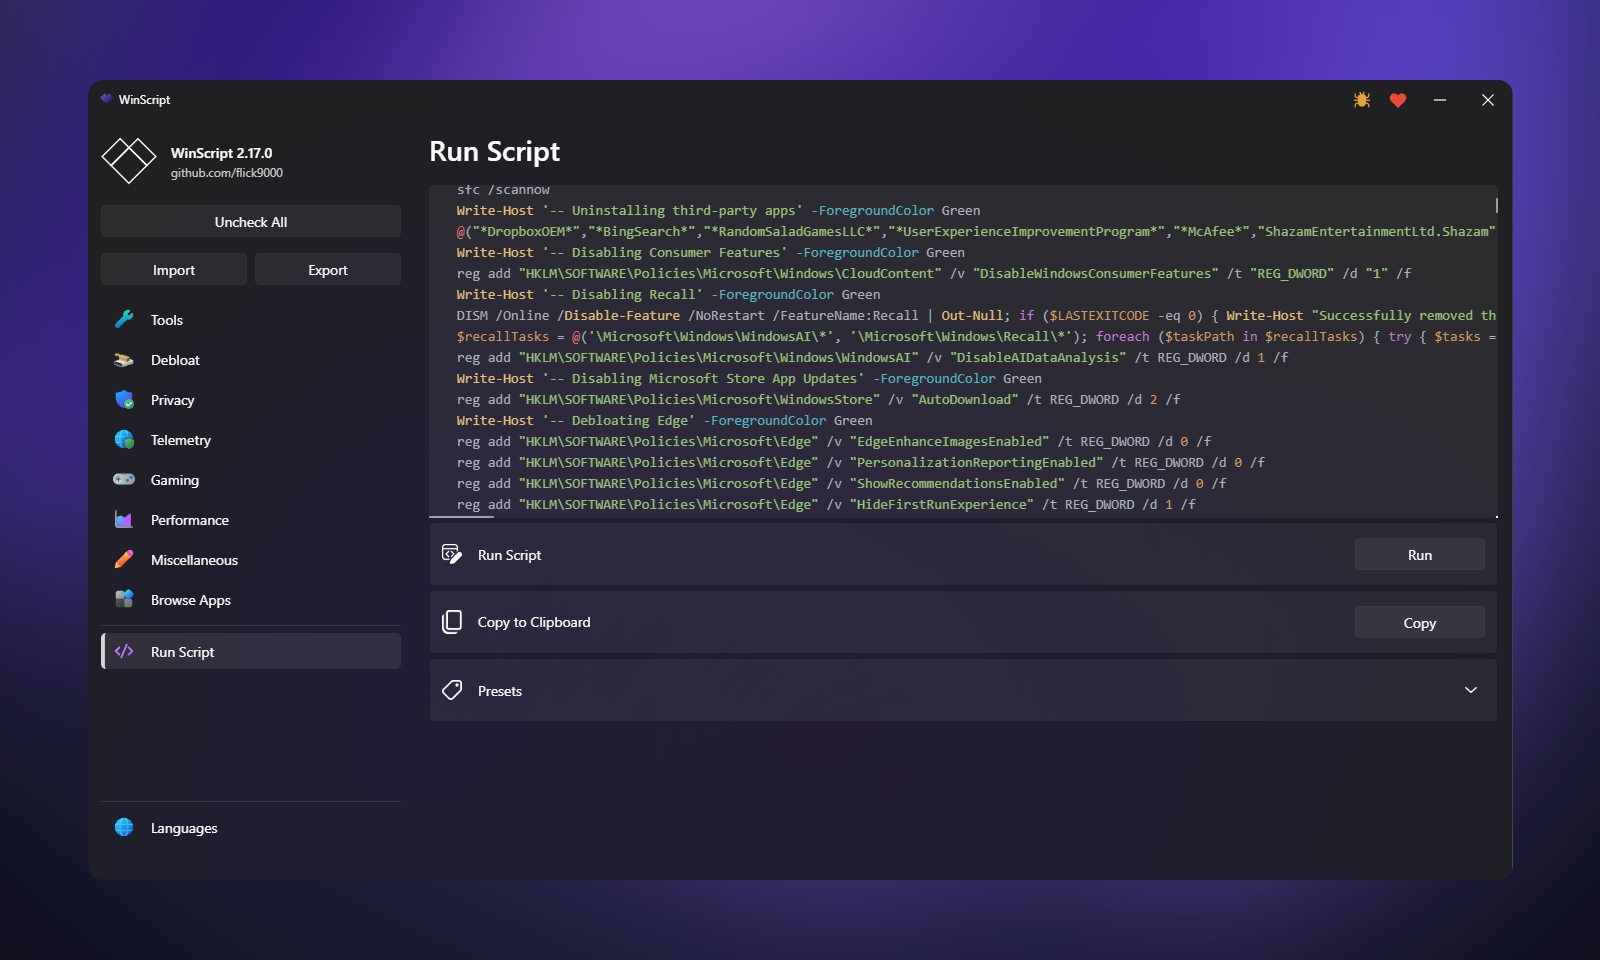Click the Languages globe icon
Viewport: 1600px width, 960px height.
124,827
